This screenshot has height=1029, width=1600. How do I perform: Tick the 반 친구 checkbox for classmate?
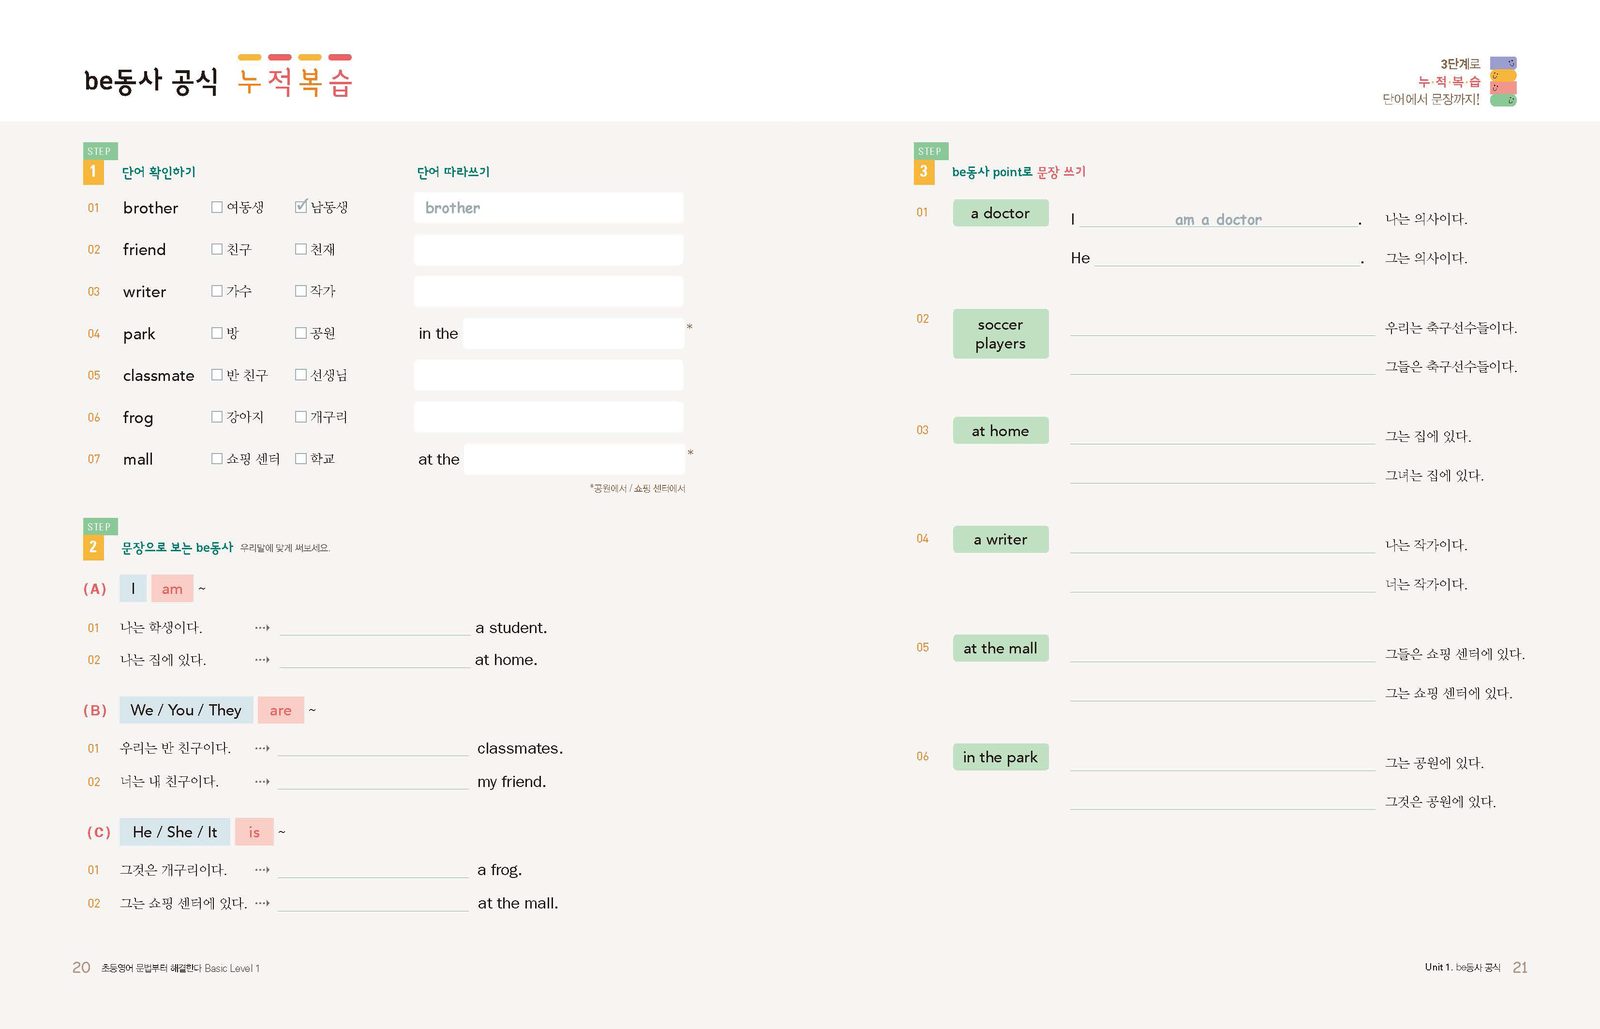coord(217,375)
